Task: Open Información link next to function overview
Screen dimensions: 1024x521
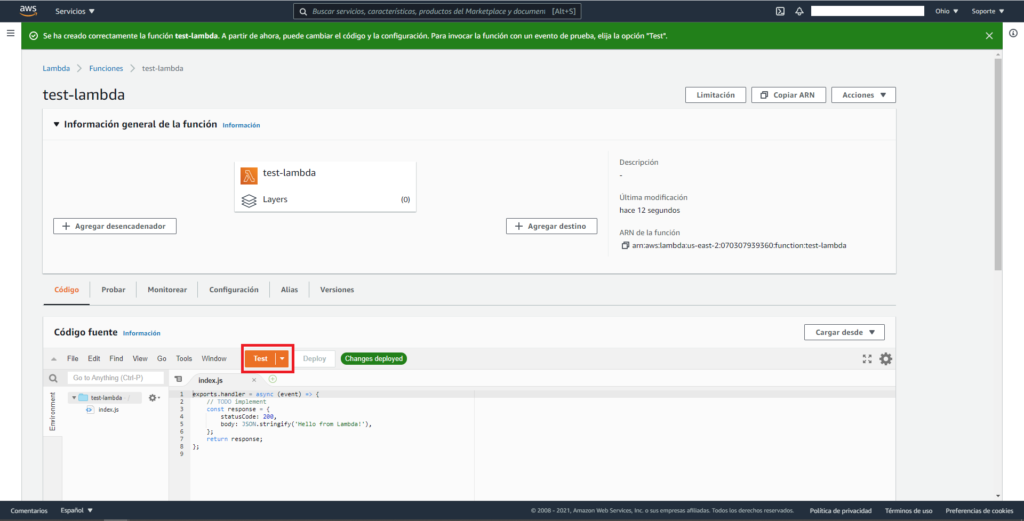Action: point(241,125)
